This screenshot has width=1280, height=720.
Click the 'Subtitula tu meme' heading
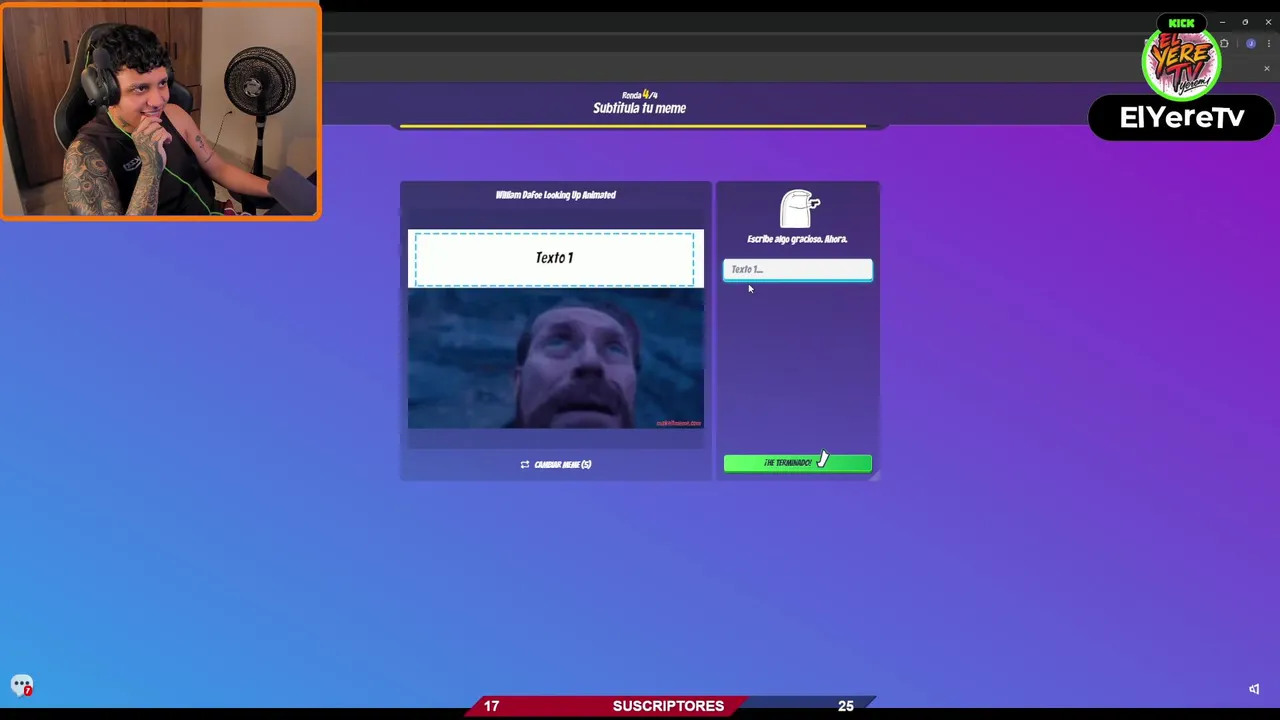(639, 108)
